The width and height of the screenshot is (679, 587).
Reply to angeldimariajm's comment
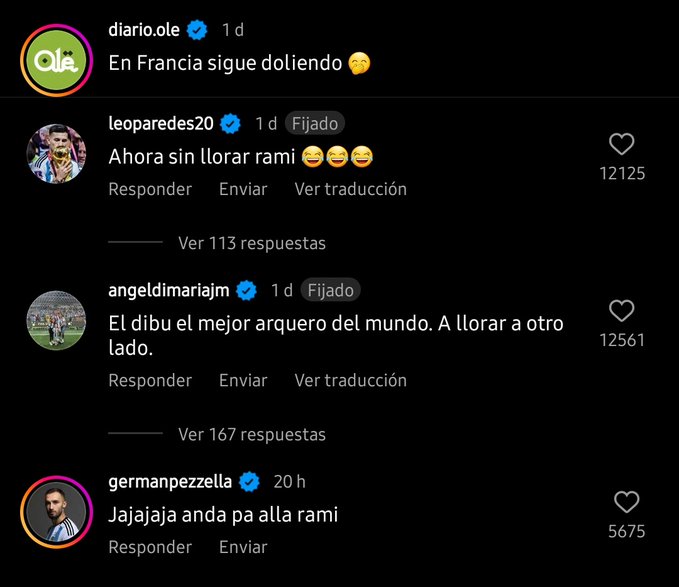click(150, 380)
